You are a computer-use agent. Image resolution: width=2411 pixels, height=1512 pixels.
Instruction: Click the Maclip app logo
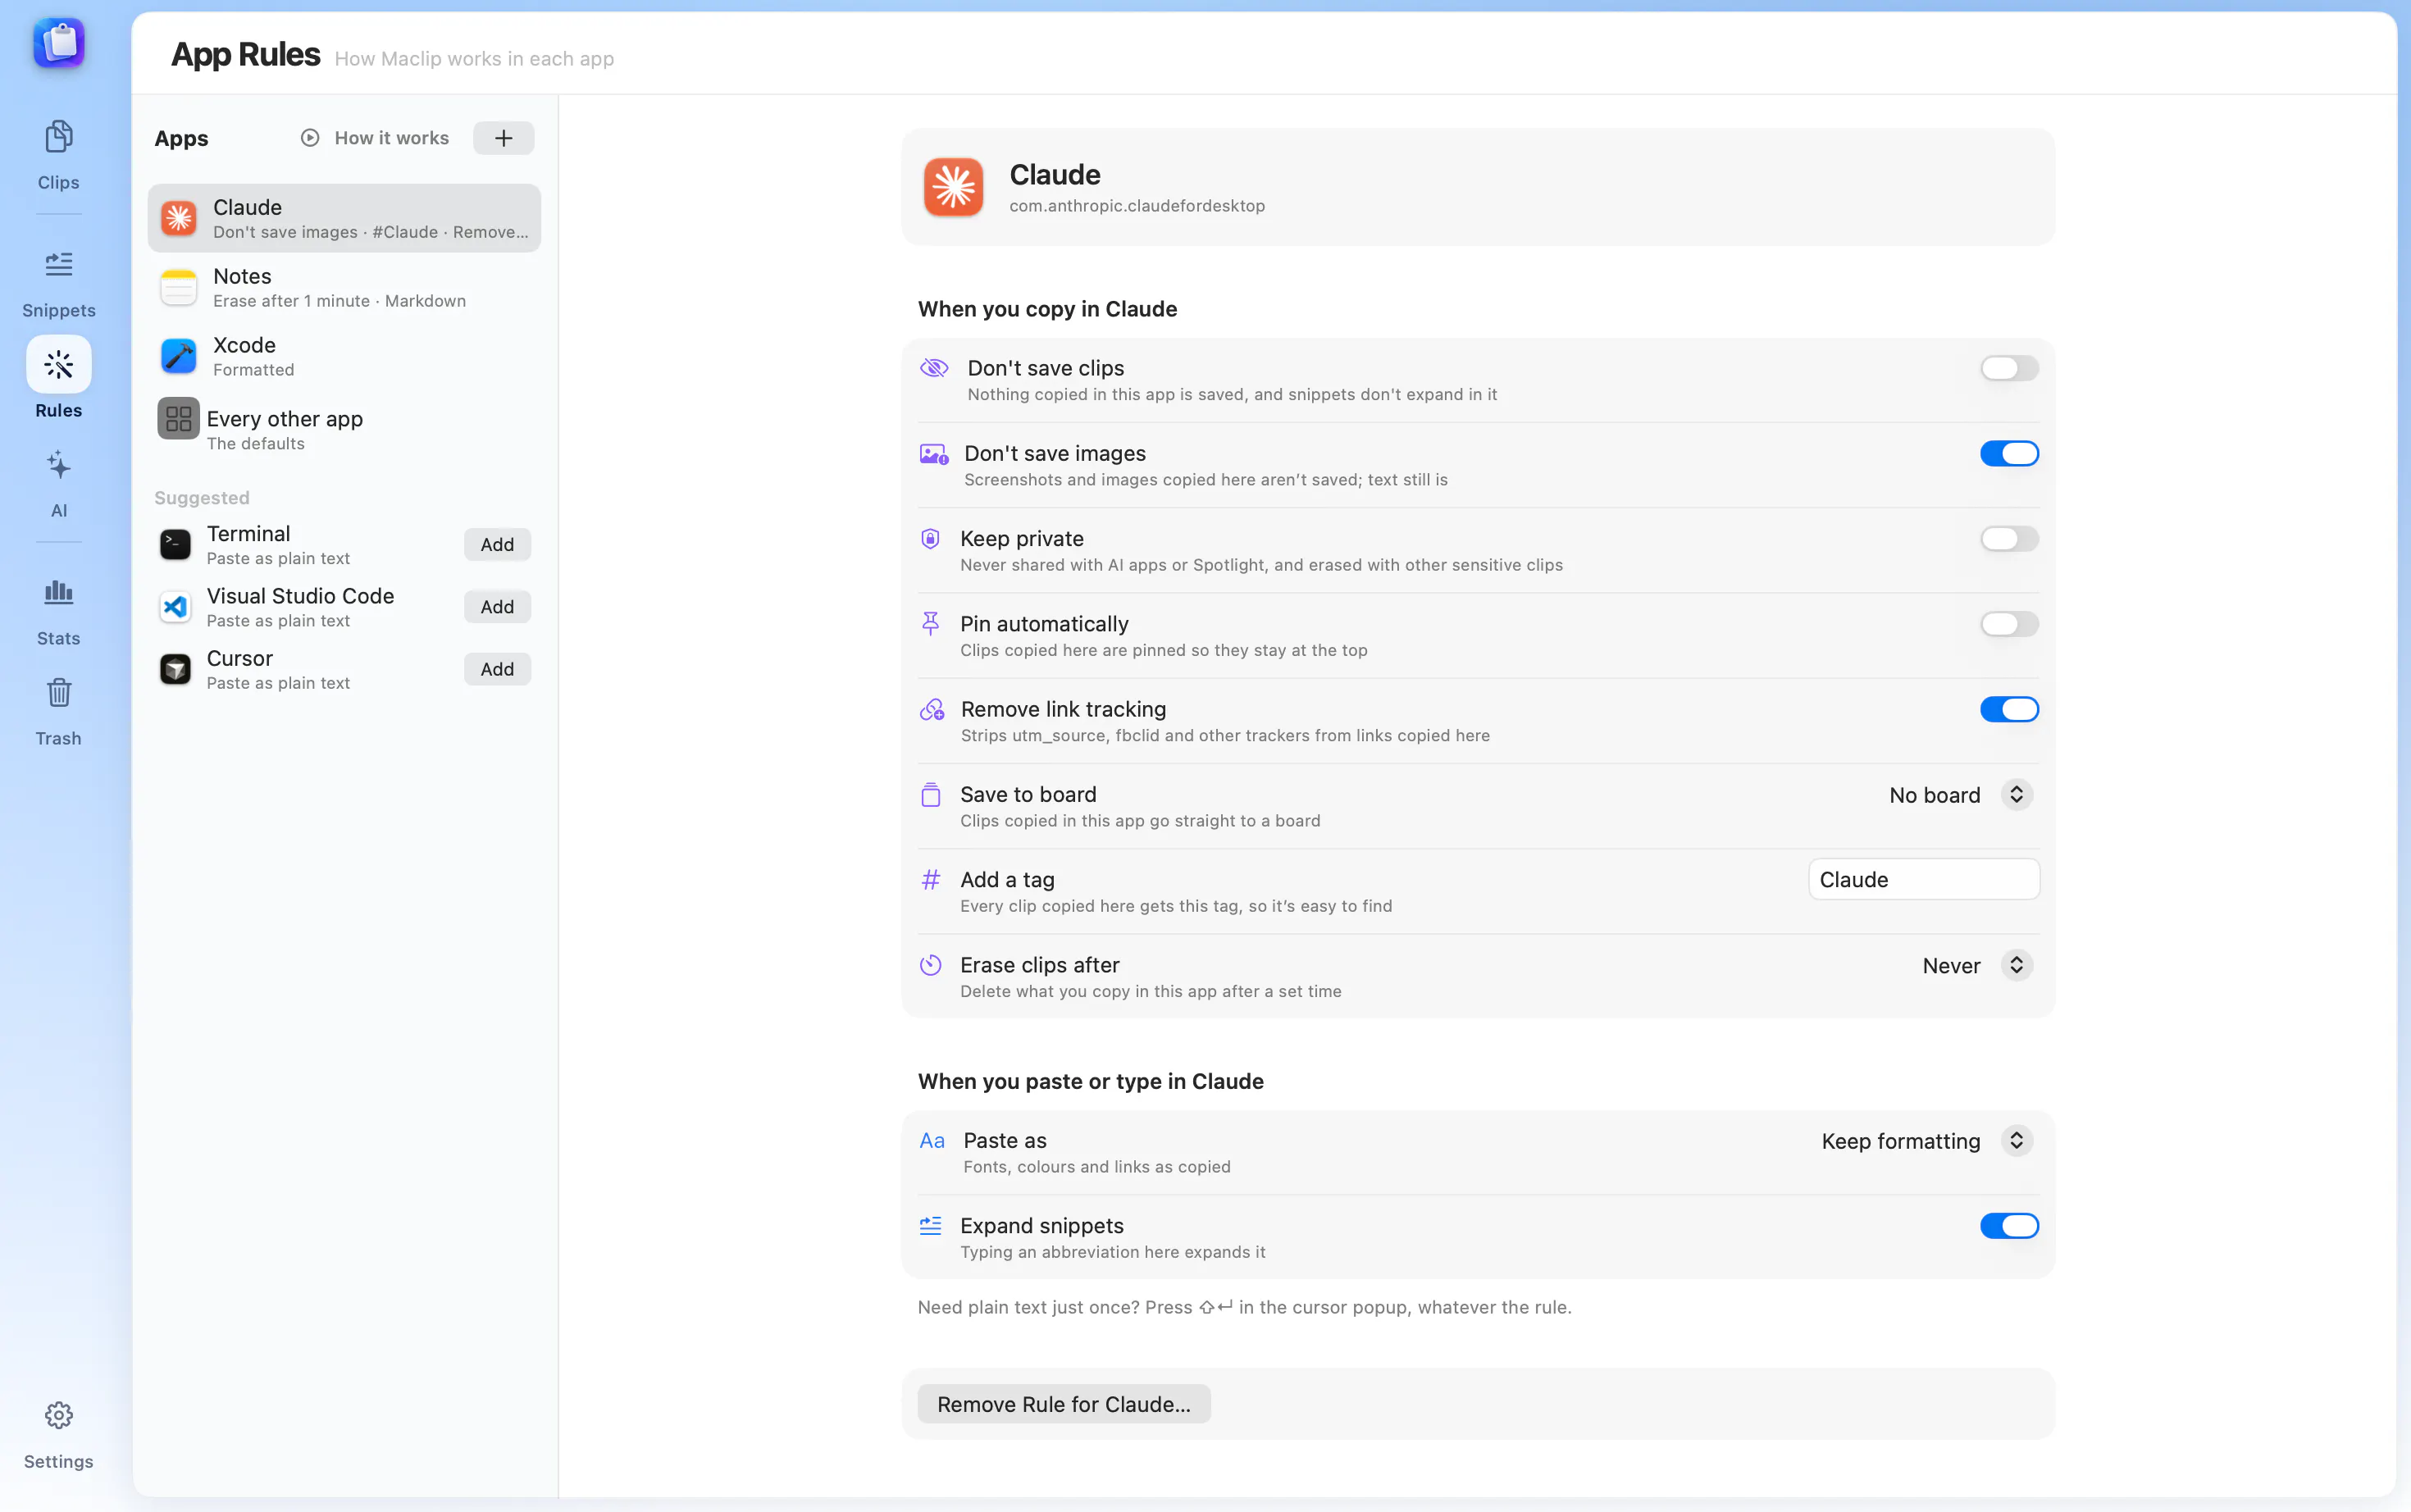point(59,43)
